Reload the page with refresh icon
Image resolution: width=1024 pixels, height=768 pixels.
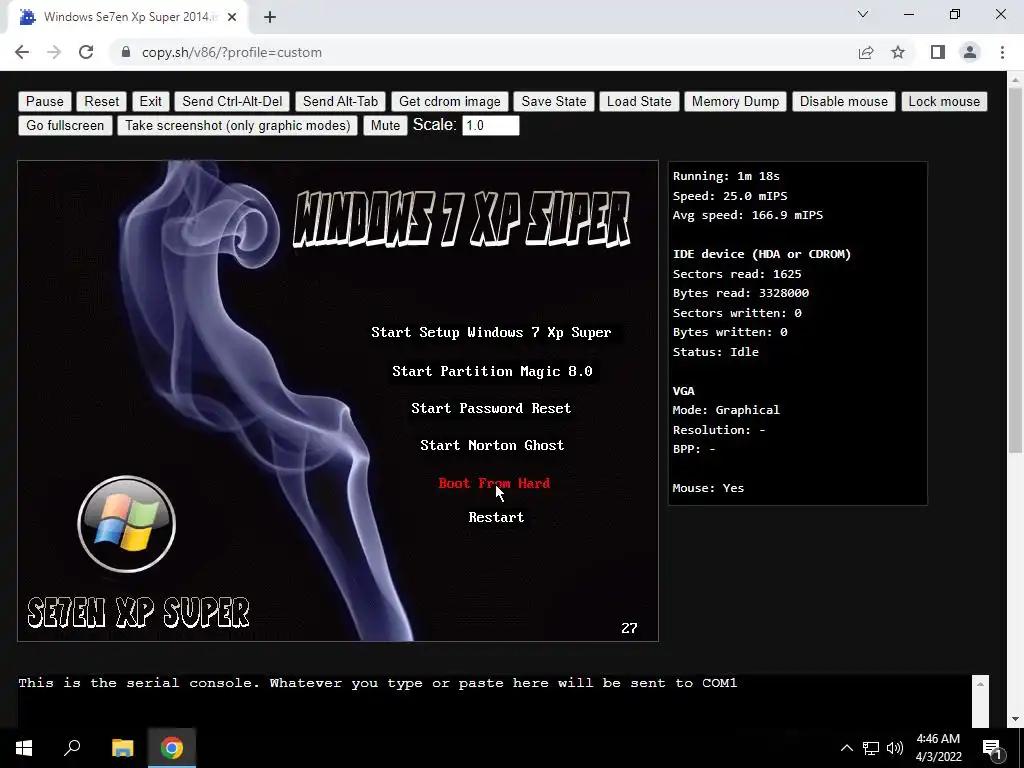click(x=86, y=52)
